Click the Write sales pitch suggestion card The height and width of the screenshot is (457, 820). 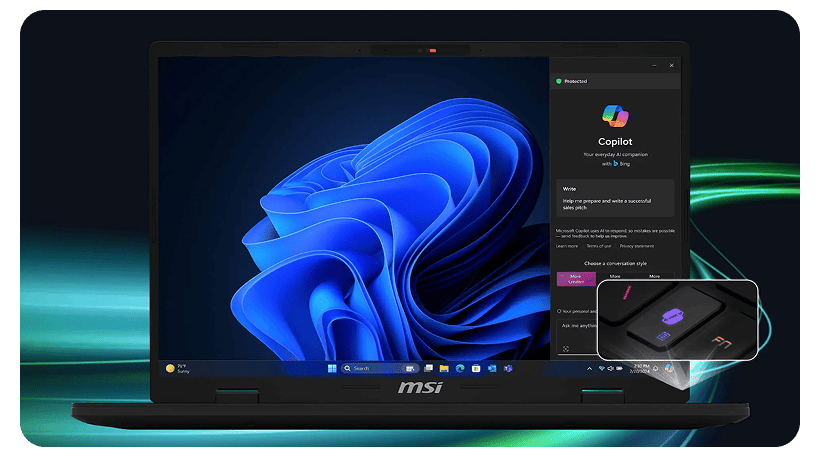(615, 199)
